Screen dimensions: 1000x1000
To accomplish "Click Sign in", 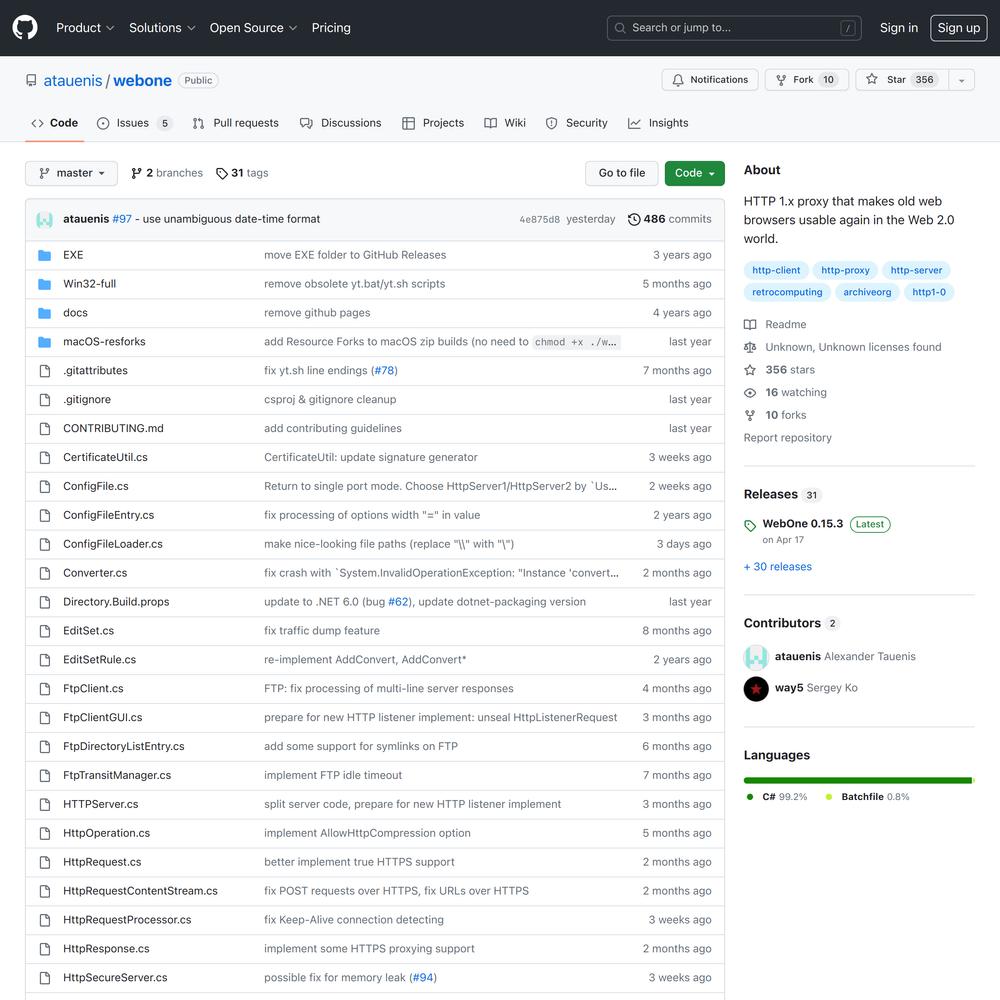I will 898,27.
